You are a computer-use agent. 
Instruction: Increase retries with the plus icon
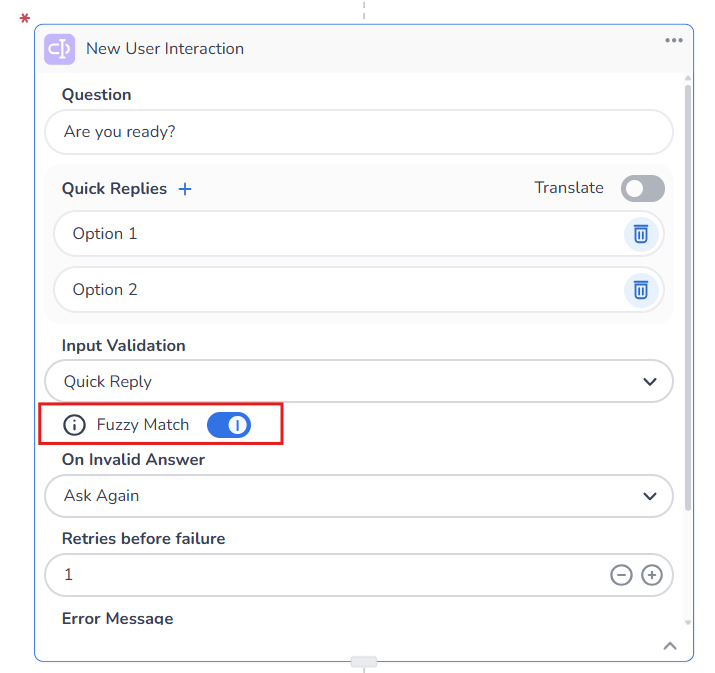coord(652,575)
